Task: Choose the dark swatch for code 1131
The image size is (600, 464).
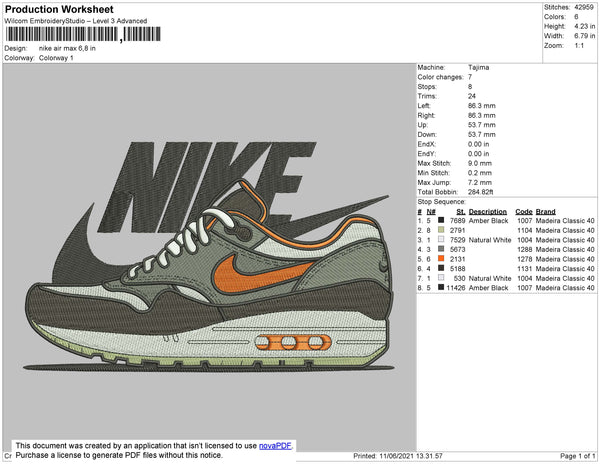Action: pyautogui.click(x=441, y=268)
